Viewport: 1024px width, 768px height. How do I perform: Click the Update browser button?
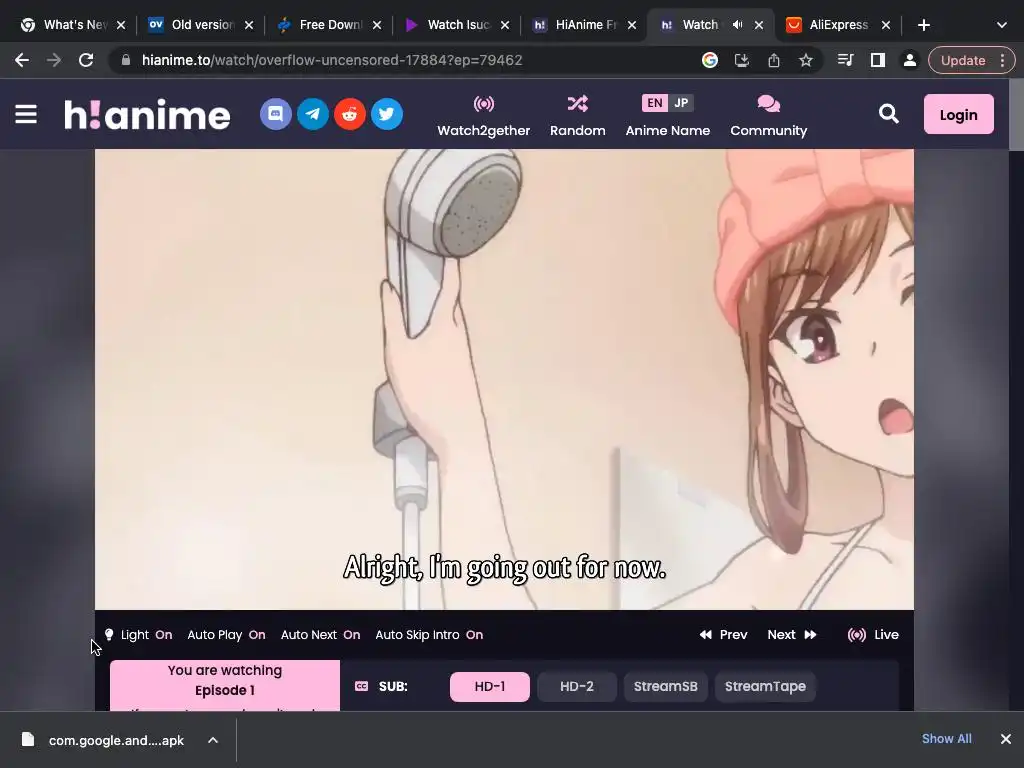963,60
